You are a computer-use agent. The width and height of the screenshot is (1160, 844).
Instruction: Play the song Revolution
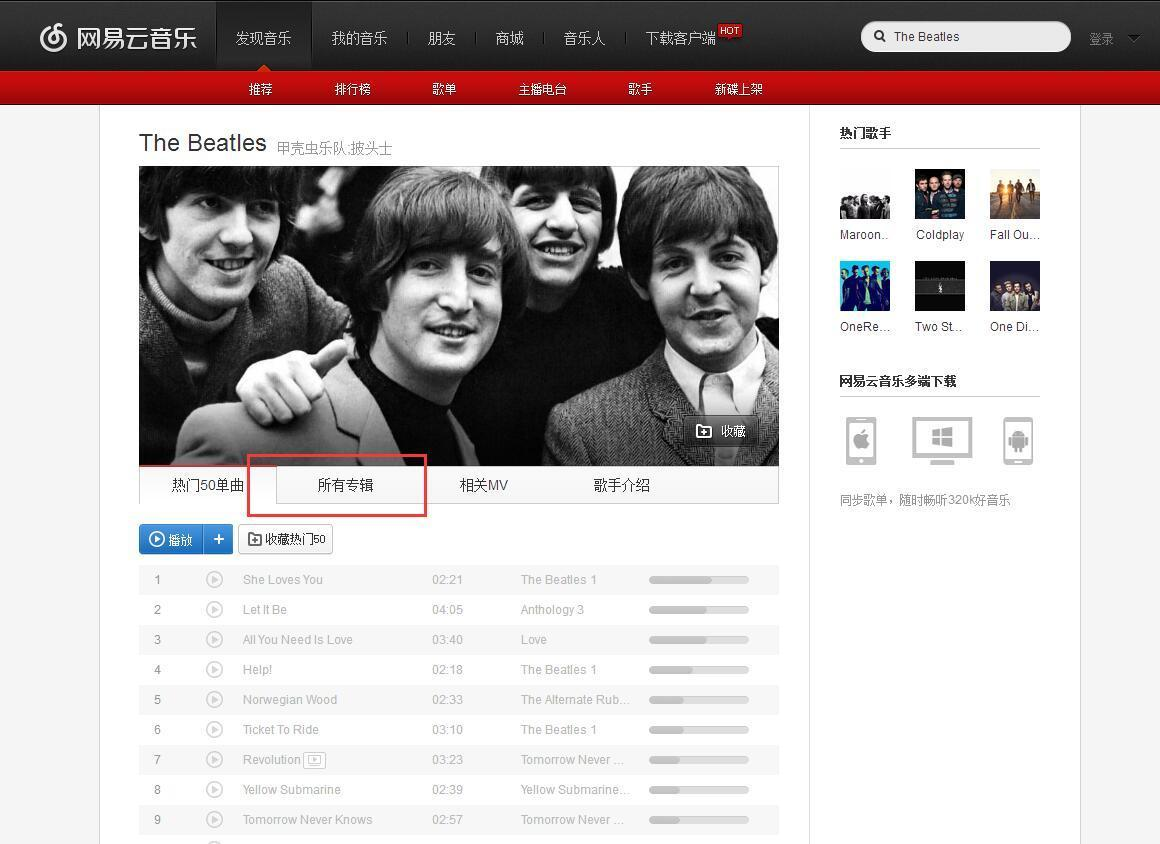pyautogui.click(x=214, y=760)
